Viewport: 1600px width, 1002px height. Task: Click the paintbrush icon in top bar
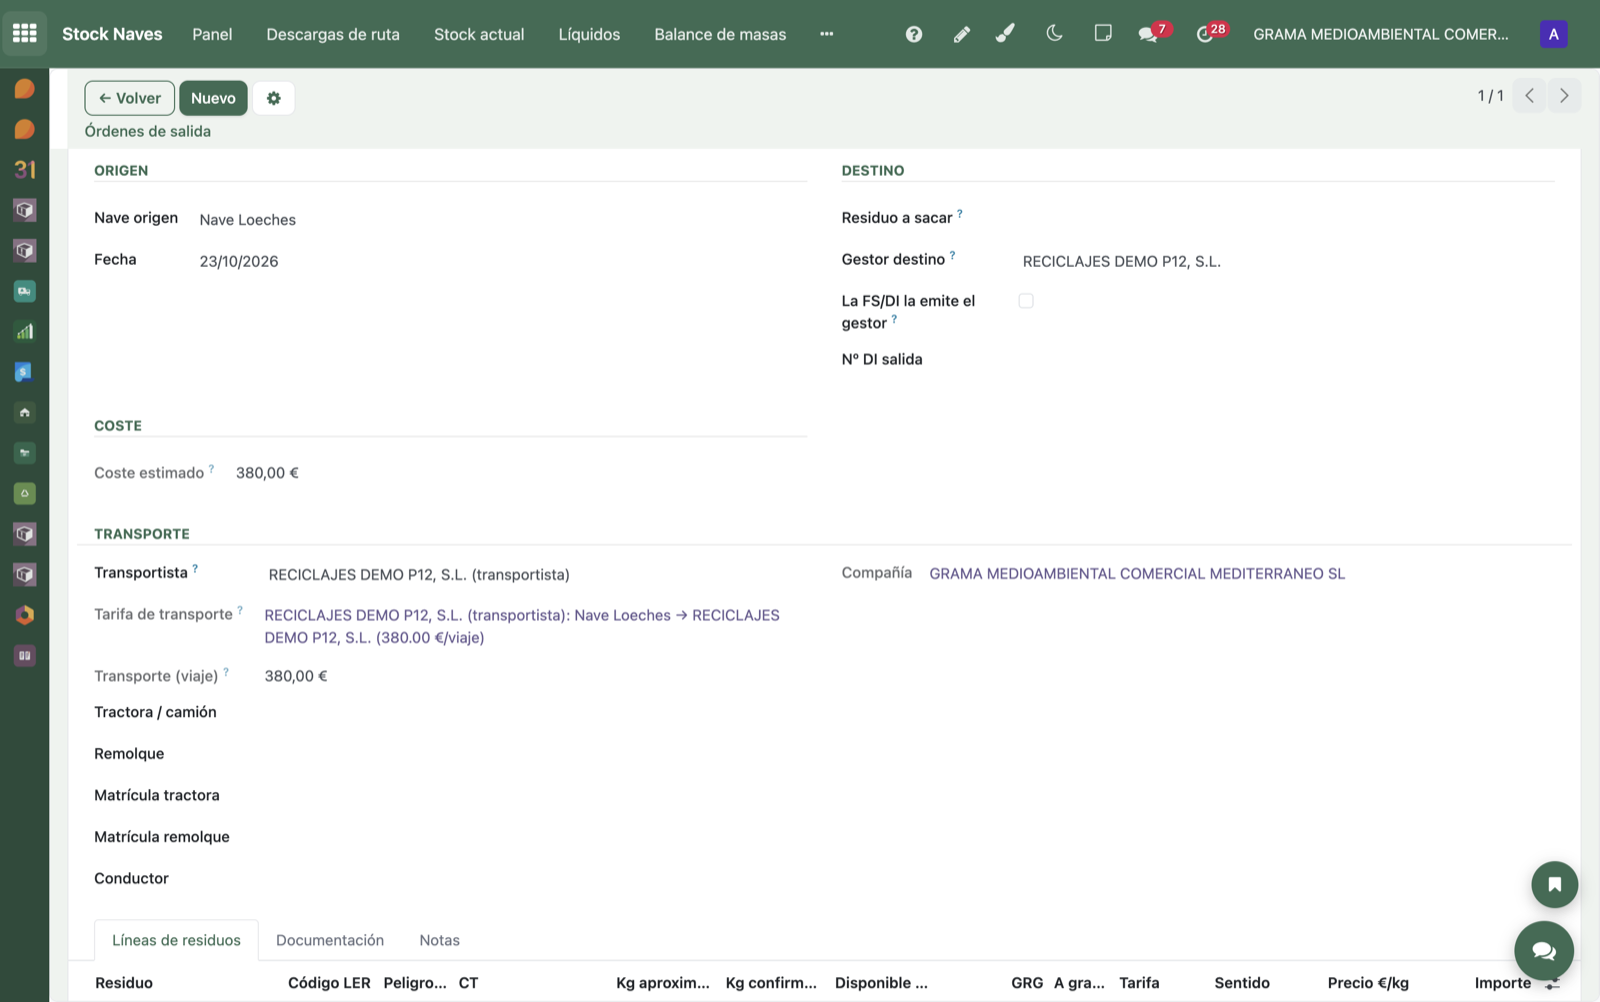(1006, 34)
